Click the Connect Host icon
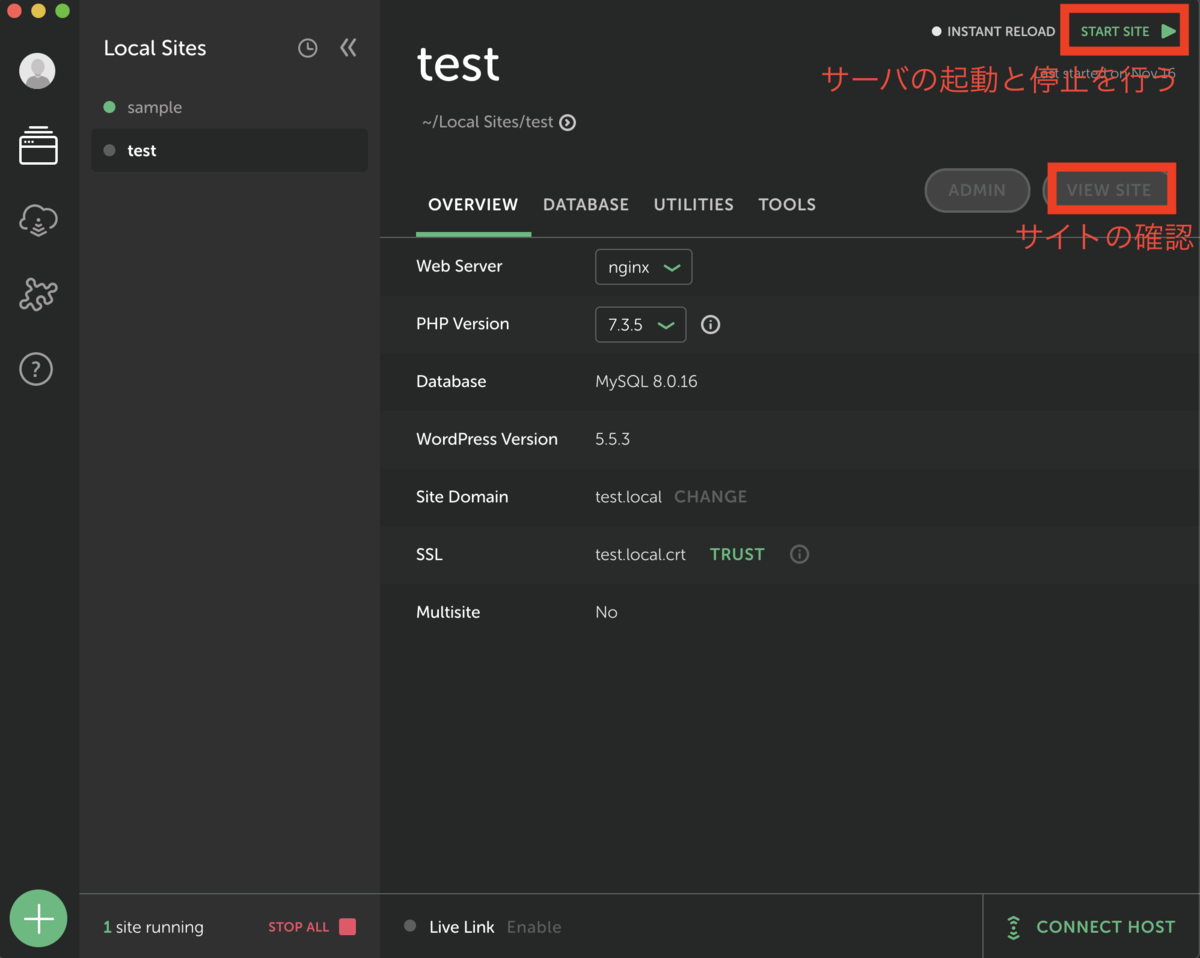 click(x=1013, y=927)
